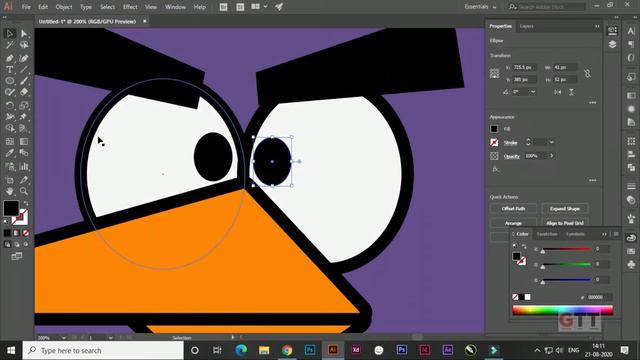Expand the Opacity value arrow

point(552,156)
